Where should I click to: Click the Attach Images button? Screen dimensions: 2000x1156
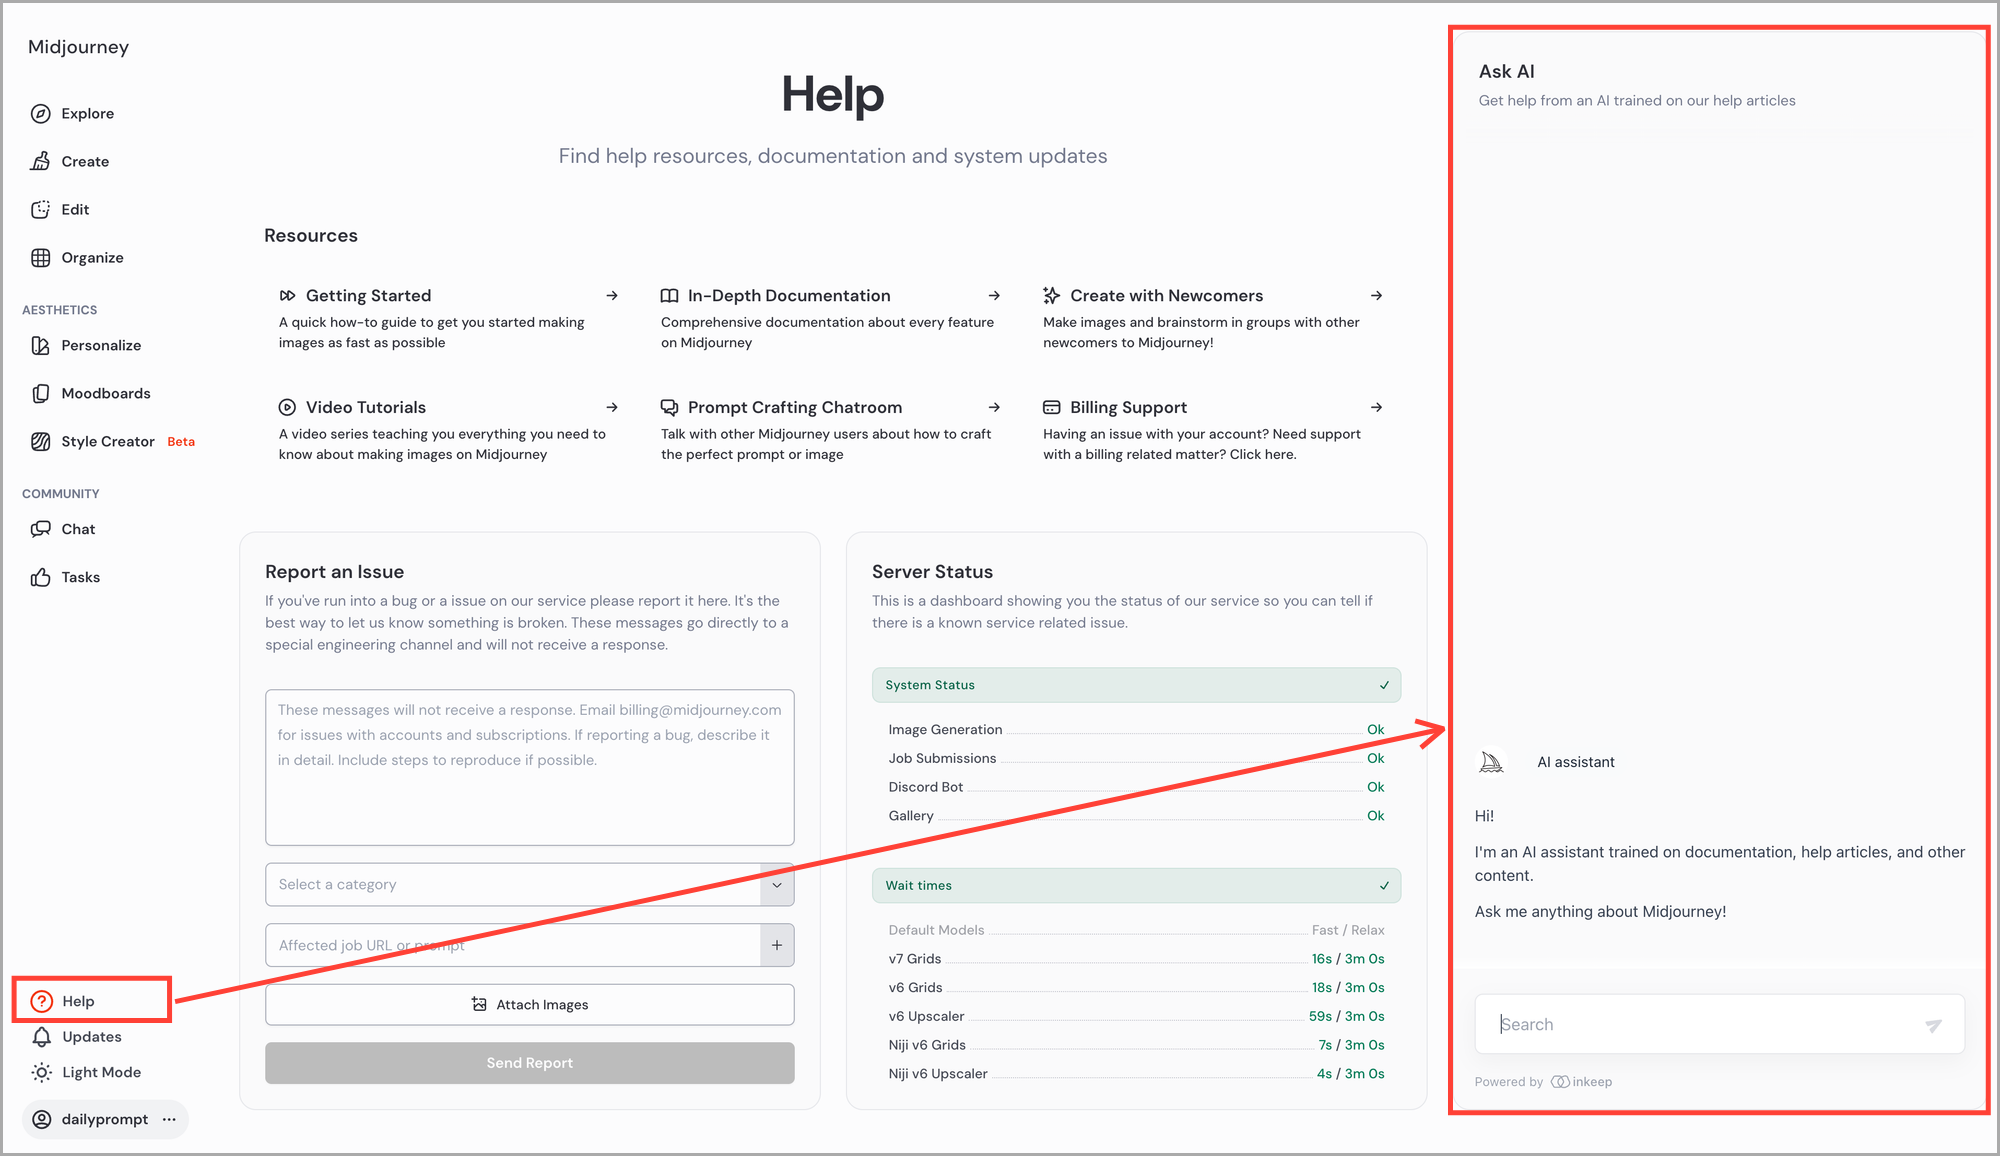pyautogui.click(x=529, y=1005)
